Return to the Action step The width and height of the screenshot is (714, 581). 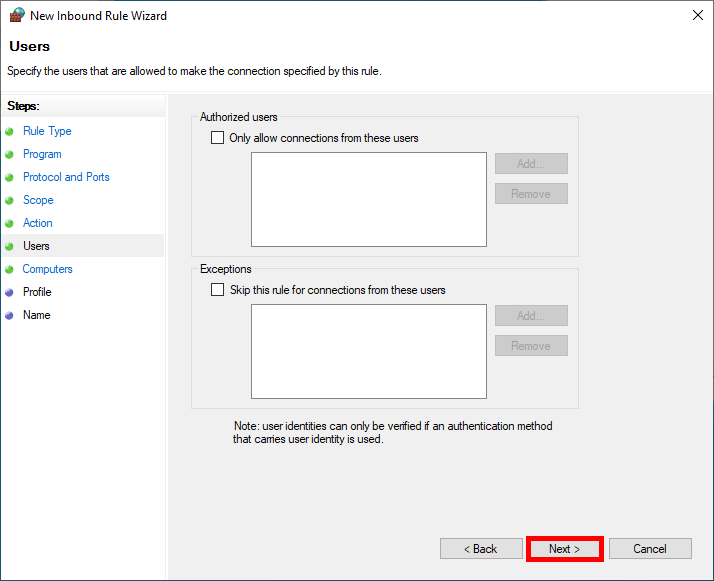[x=38, y=223]
